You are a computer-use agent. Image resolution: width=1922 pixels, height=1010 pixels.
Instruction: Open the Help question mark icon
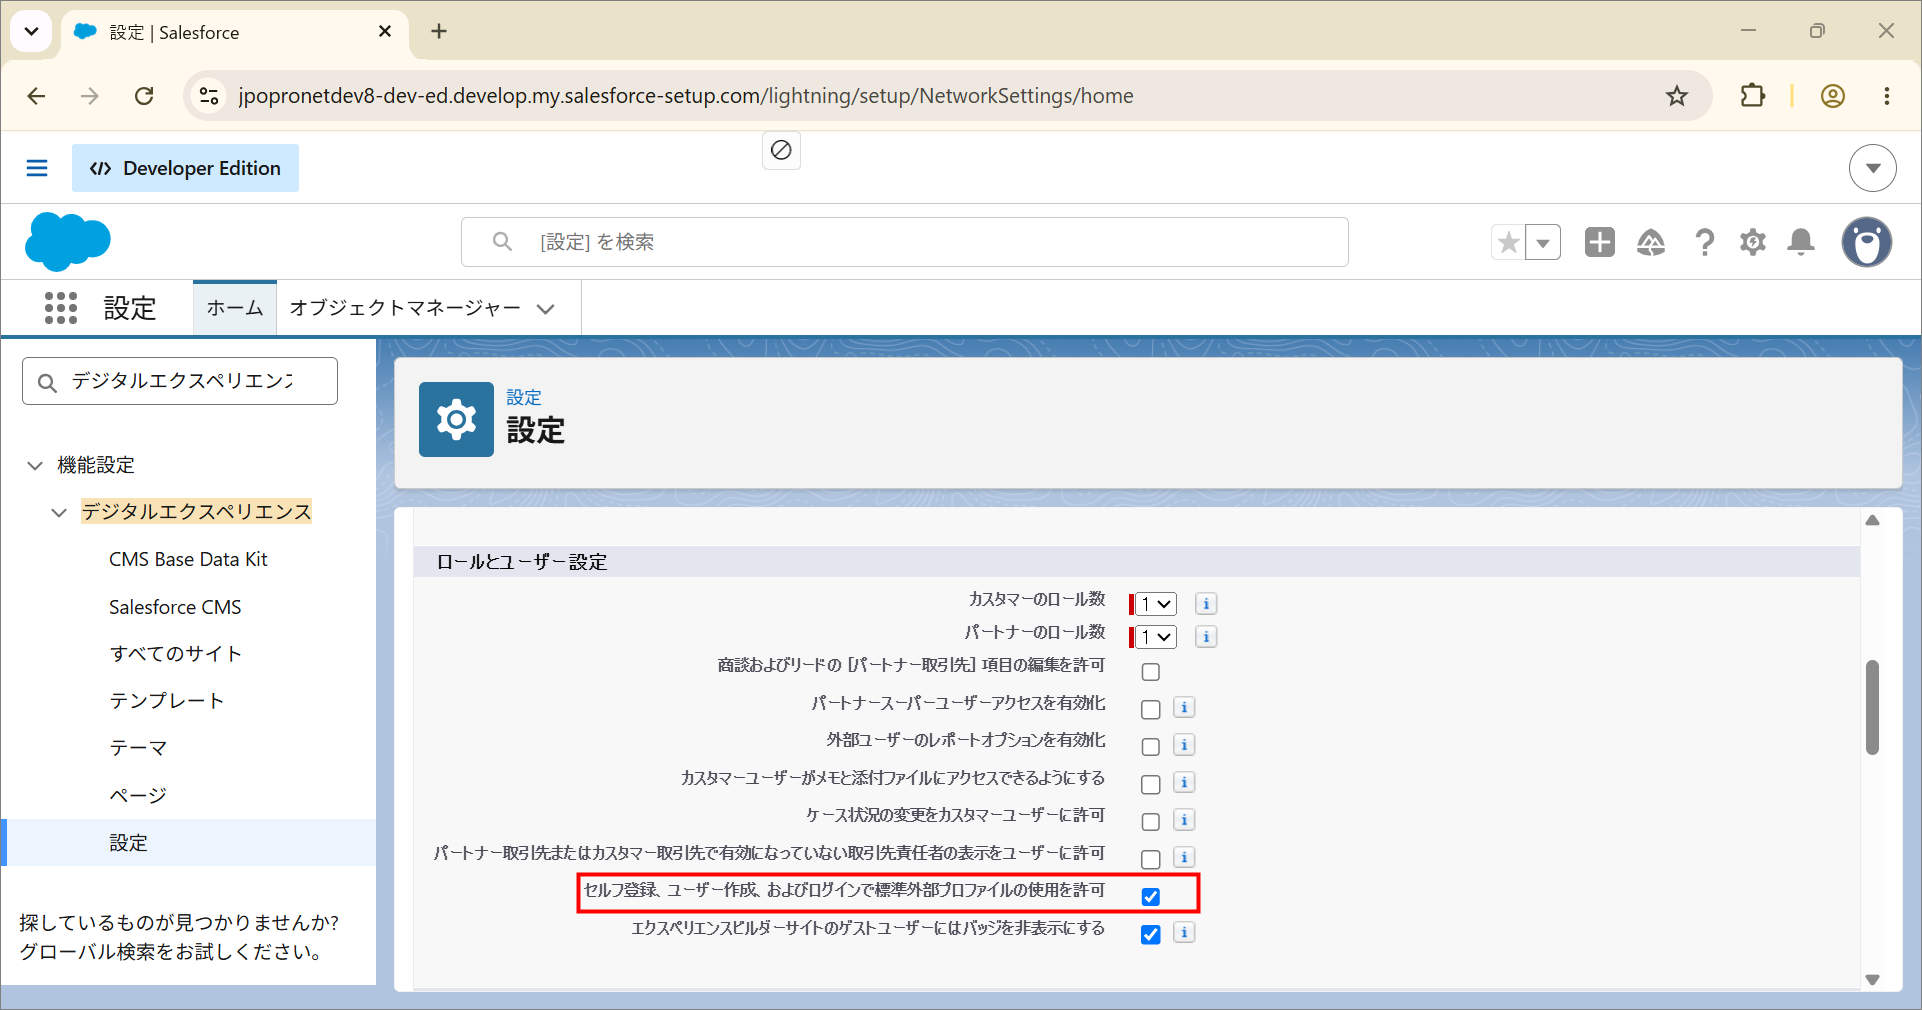1704,242
